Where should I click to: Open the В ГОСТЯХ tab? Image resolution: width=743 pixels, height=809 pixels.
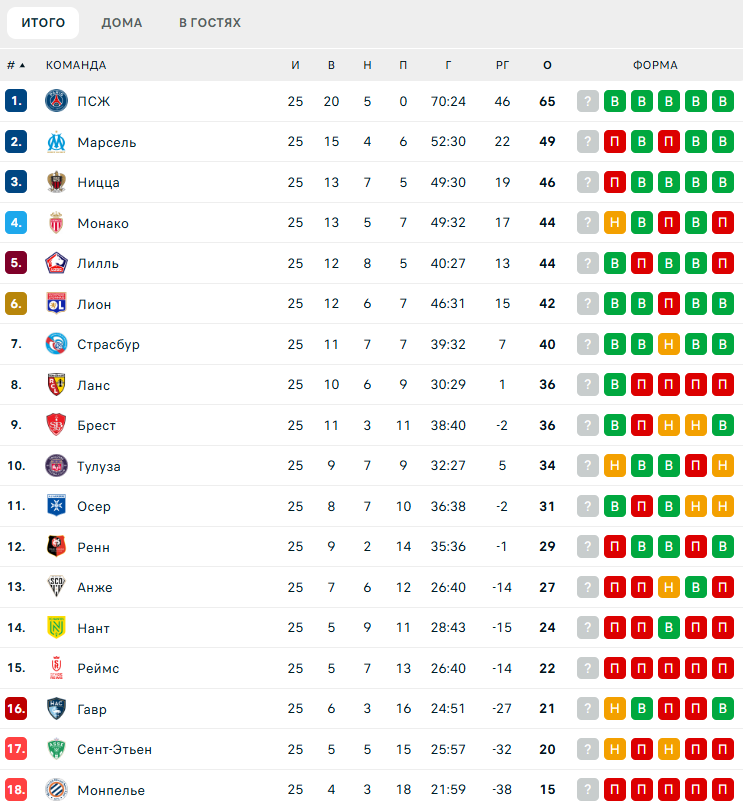point(210,23)
